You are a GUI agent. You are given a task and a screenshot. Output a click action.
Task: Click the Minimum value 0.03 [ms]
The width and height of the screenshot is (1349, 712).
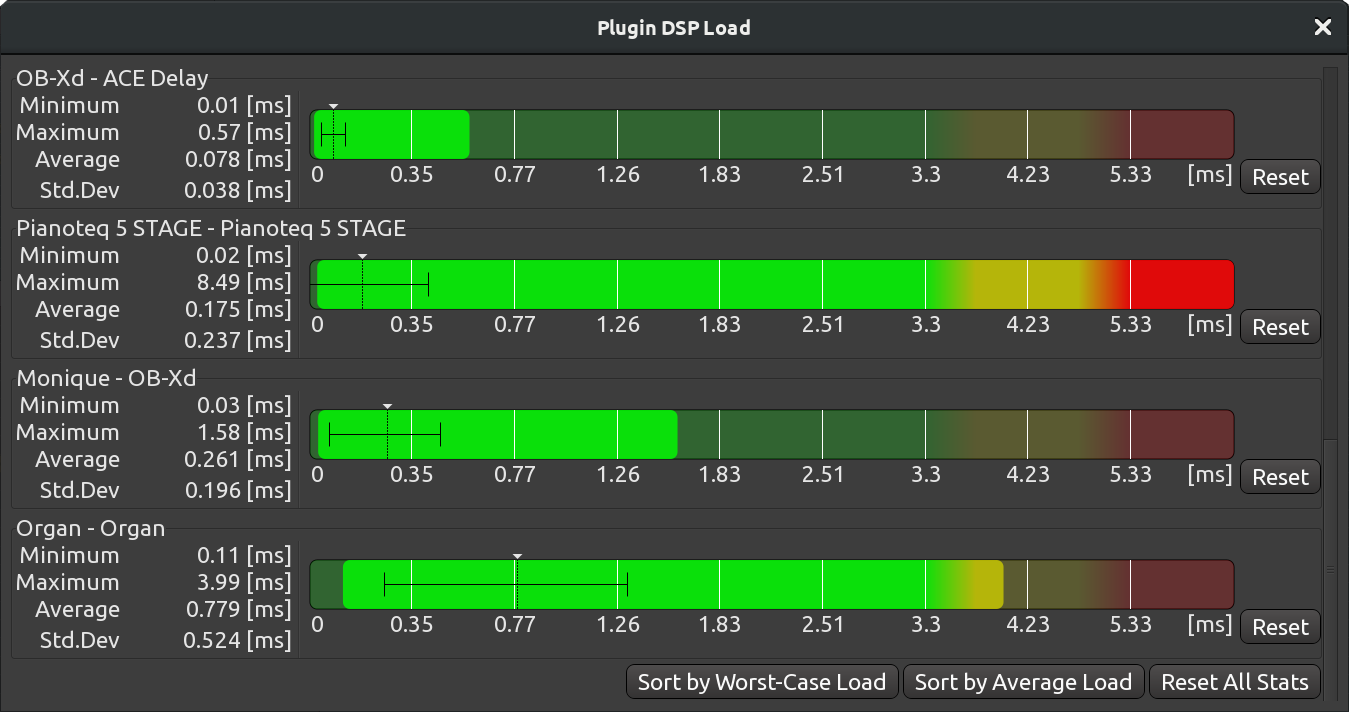tap(244, 406)
